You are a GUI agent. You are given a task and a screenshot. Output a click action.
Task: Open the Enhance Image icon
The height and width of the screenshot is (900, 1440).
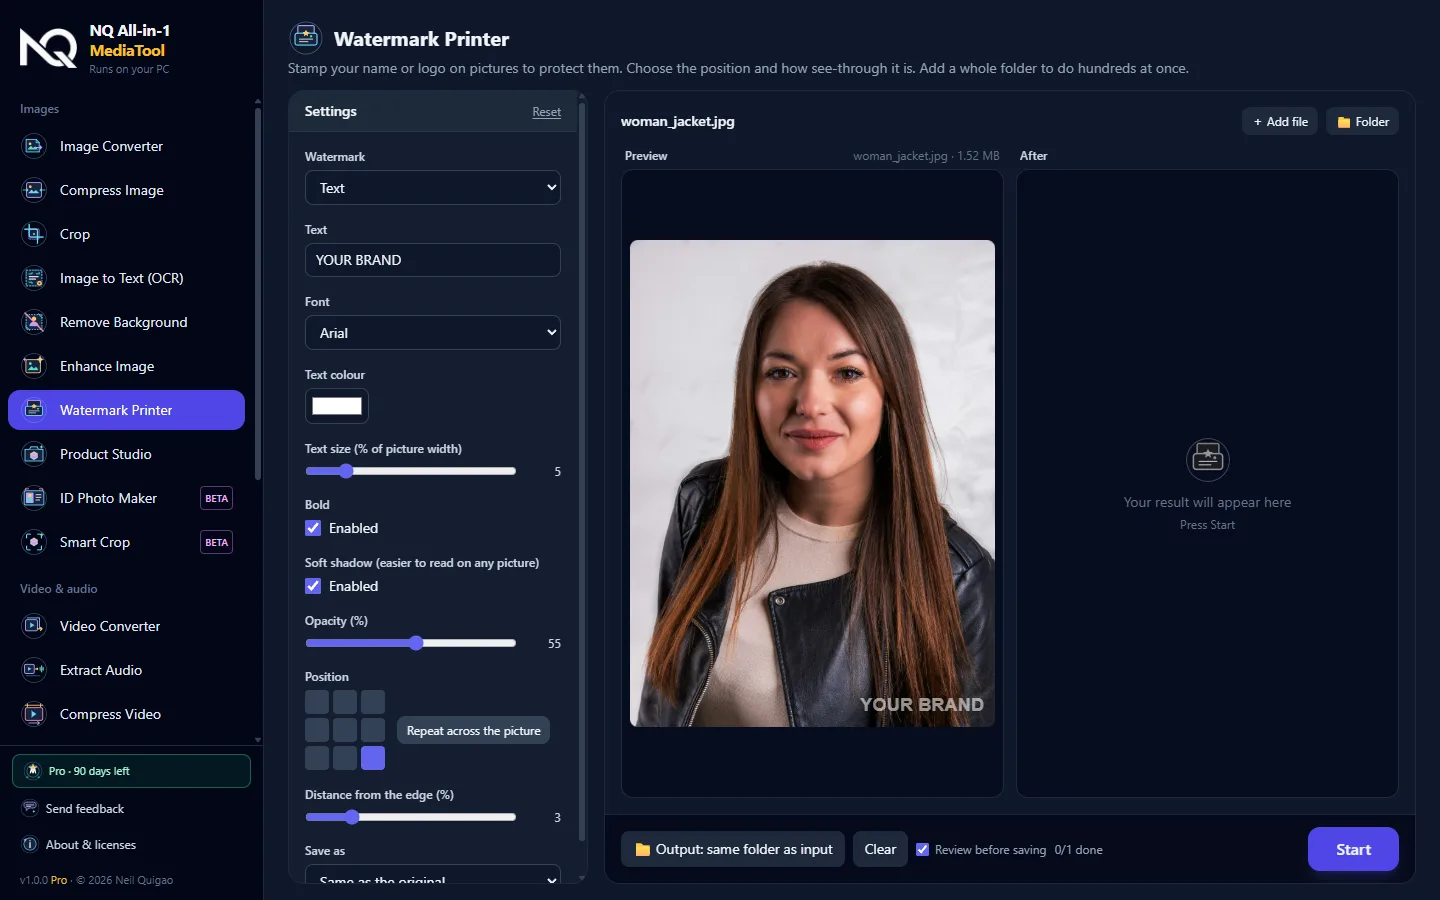coord(34,366)
